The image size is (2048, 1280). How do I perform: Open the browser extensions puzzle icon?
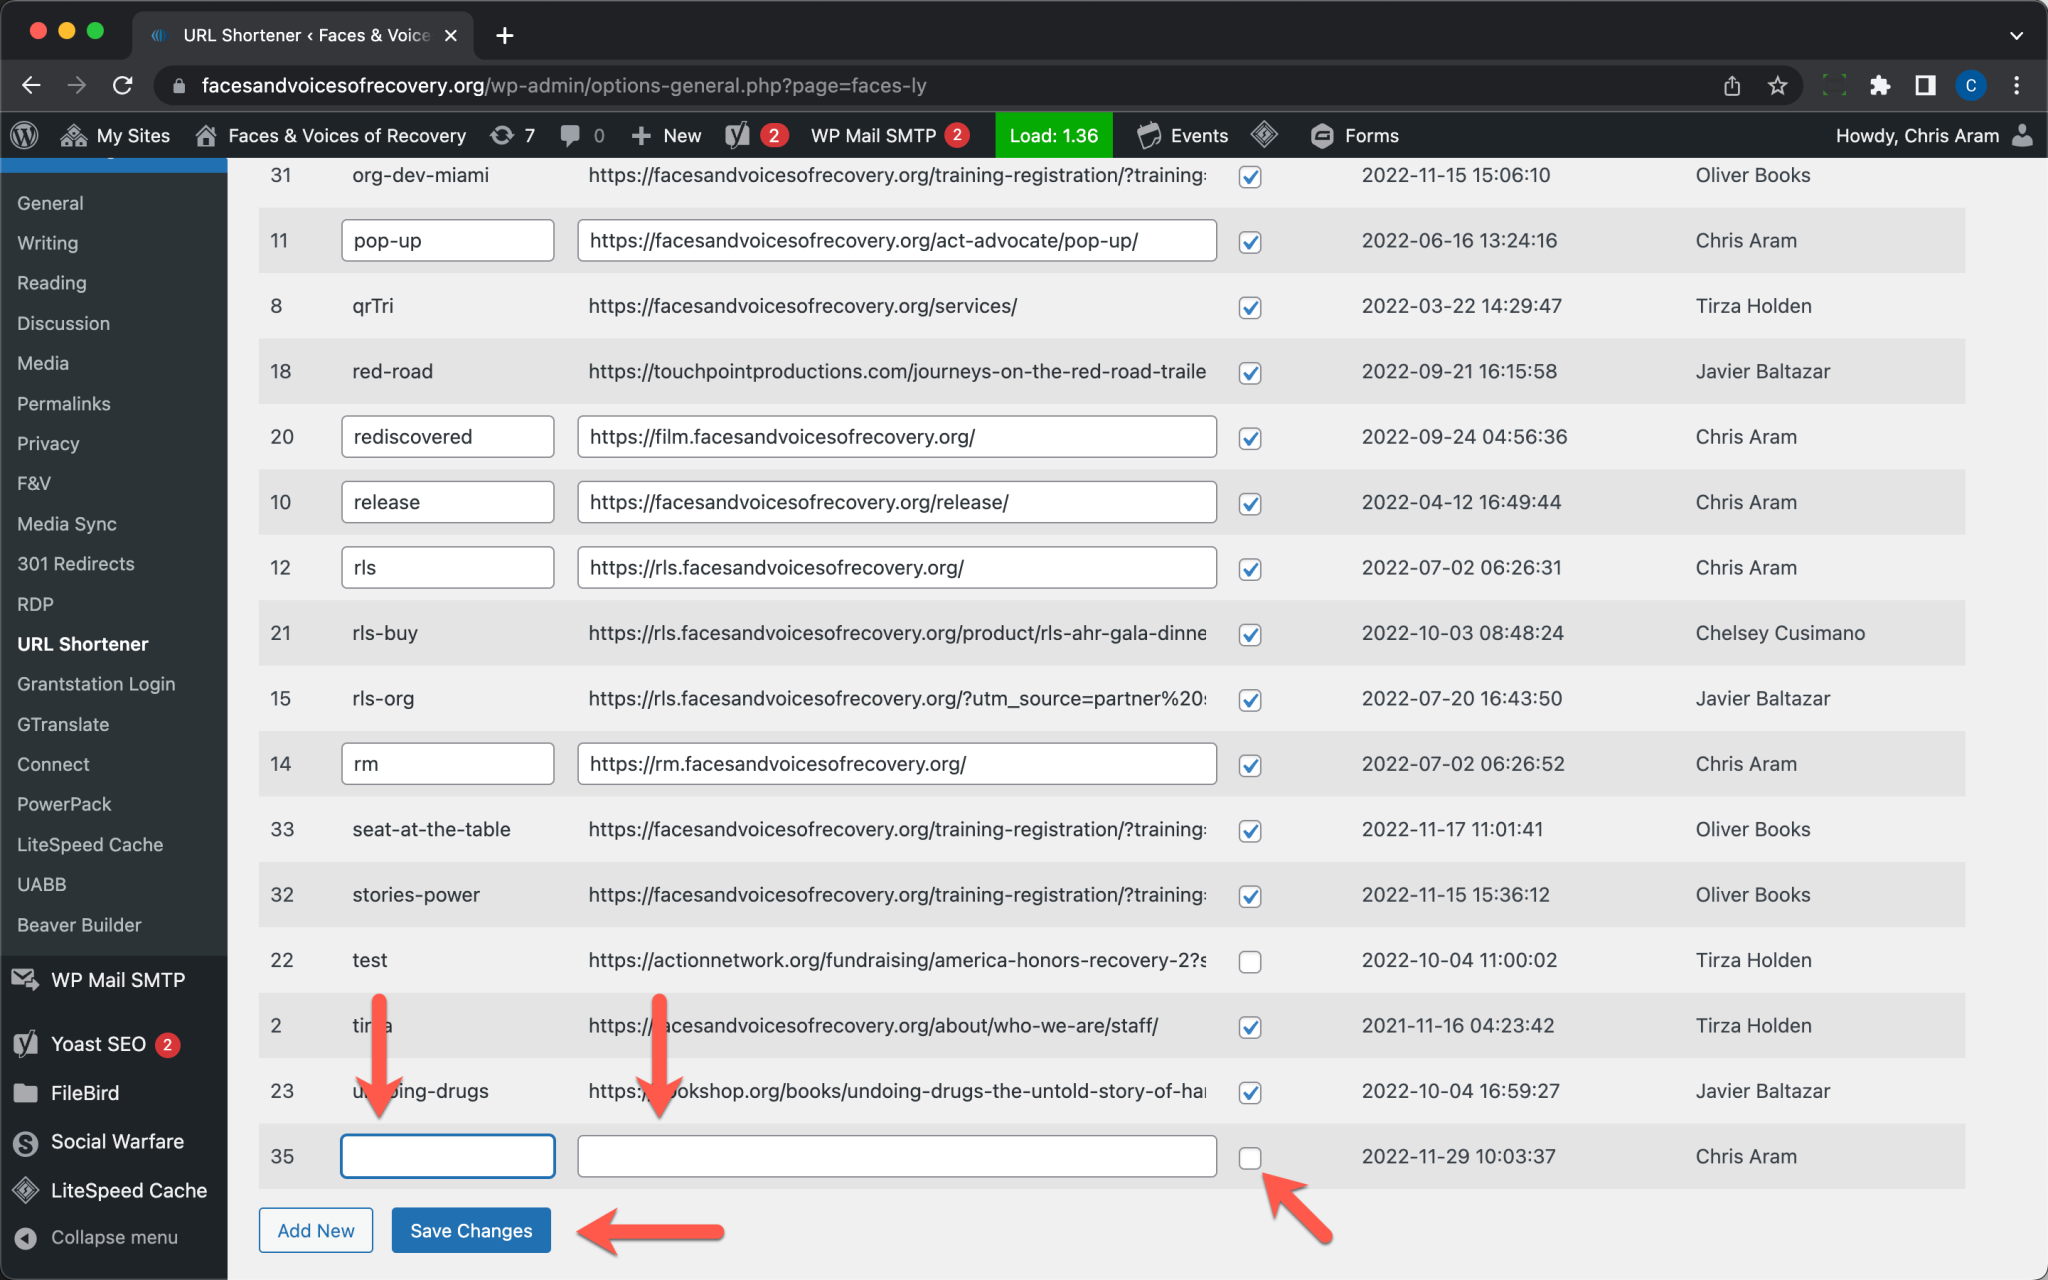tap(1880, 85)
